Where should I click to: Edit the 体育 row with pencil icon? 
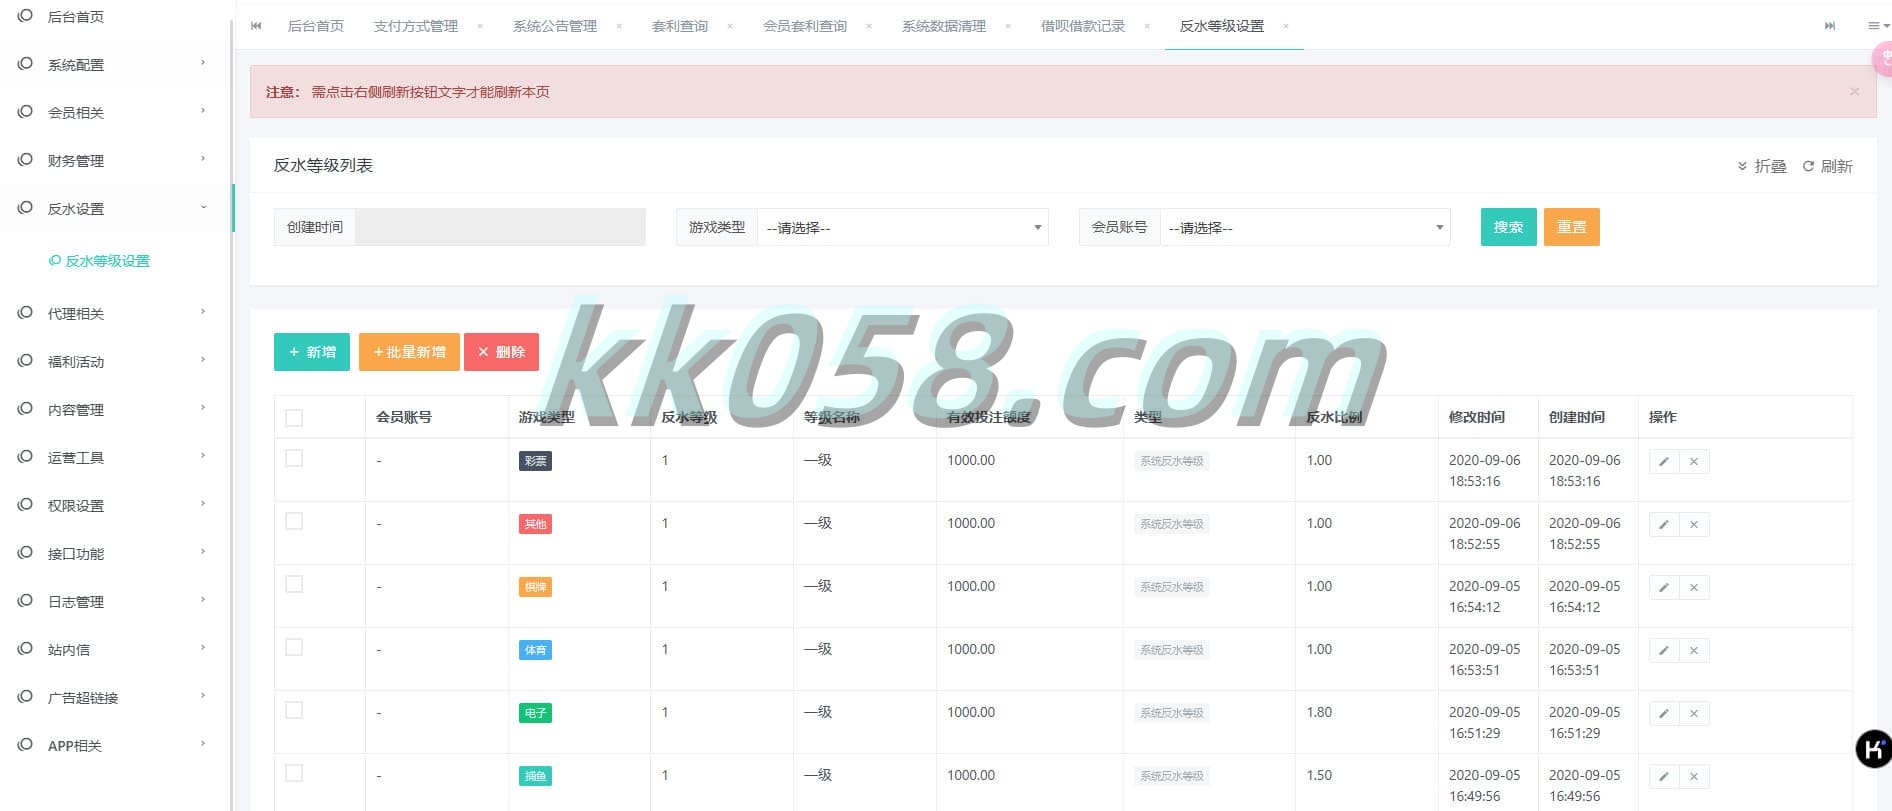pos(1664,651)
